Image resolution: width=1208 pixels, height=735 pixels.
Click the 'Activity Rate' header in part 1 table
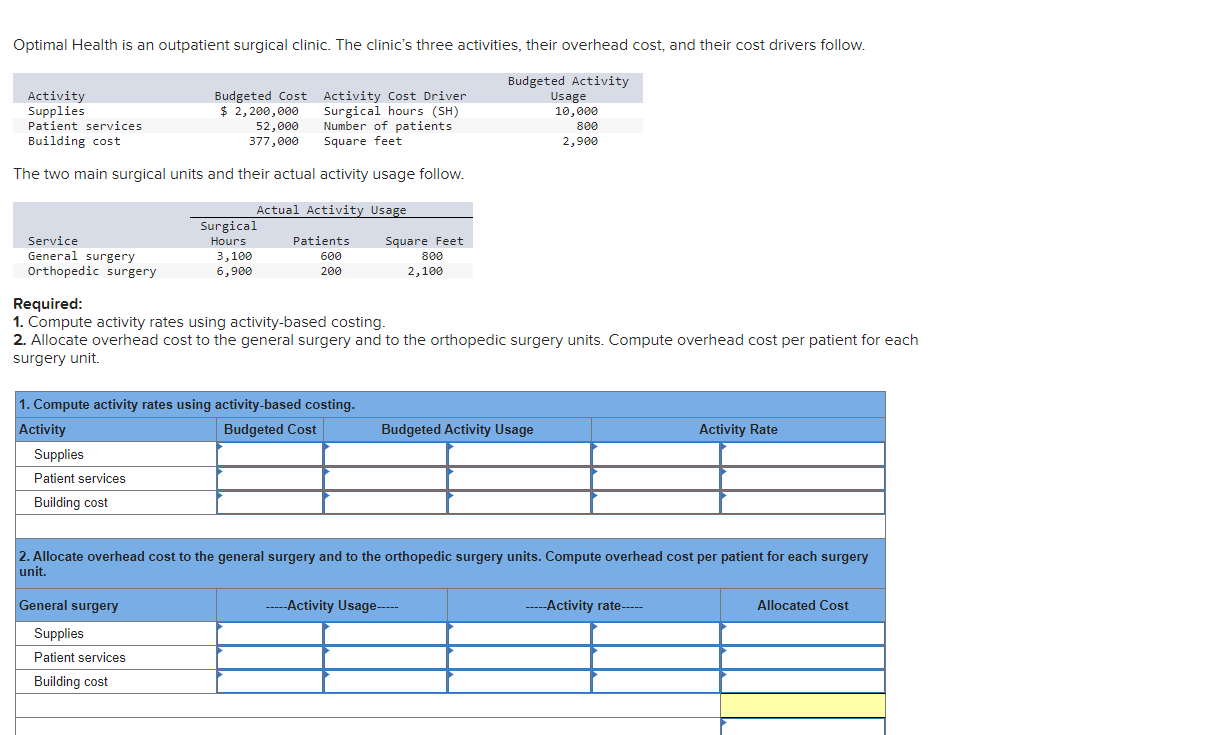(738, 430)
